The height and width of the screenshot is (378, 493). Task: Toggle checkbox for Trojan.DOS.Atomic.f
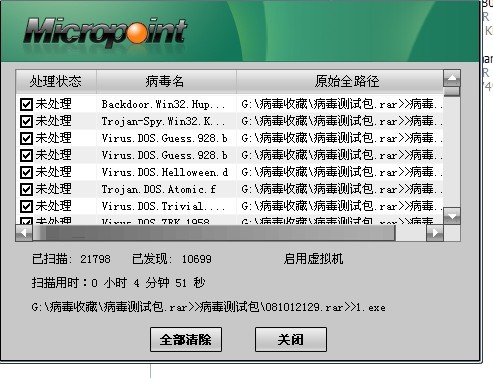(26, 189)
